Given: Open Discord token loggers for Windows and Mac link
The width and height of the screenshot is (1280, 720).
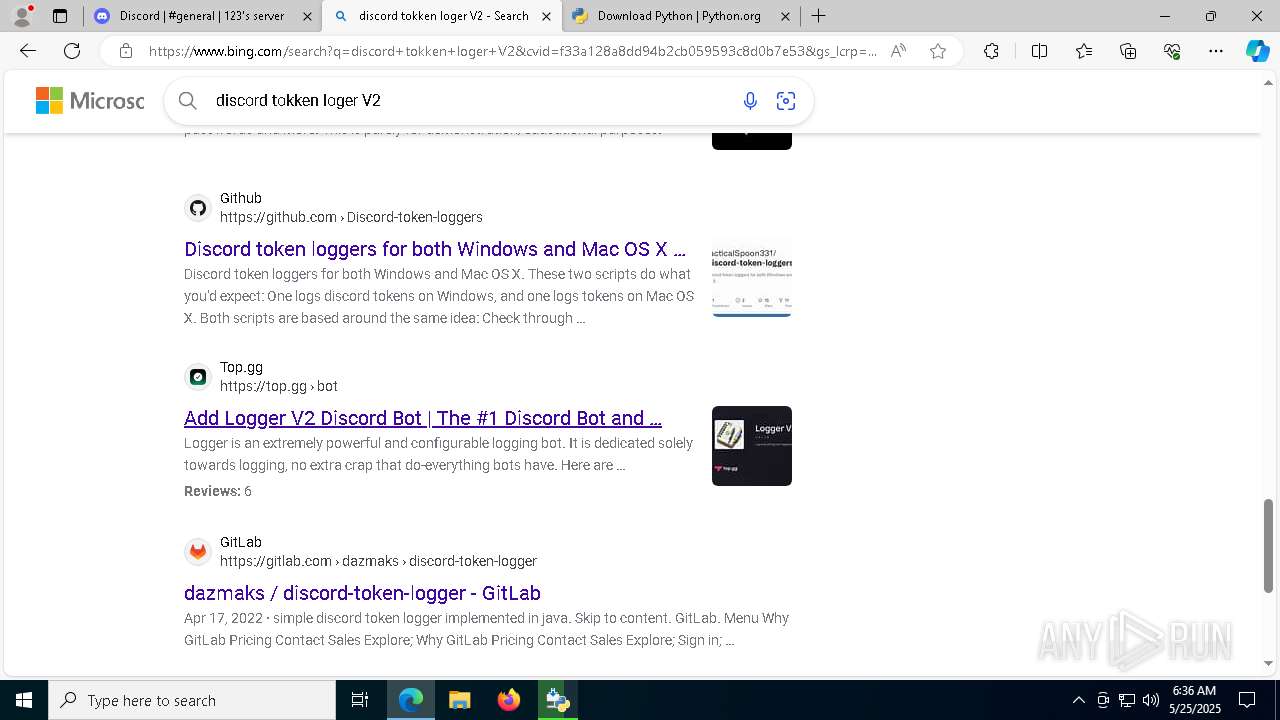Looking at the screenshot, I should [435, 249].
